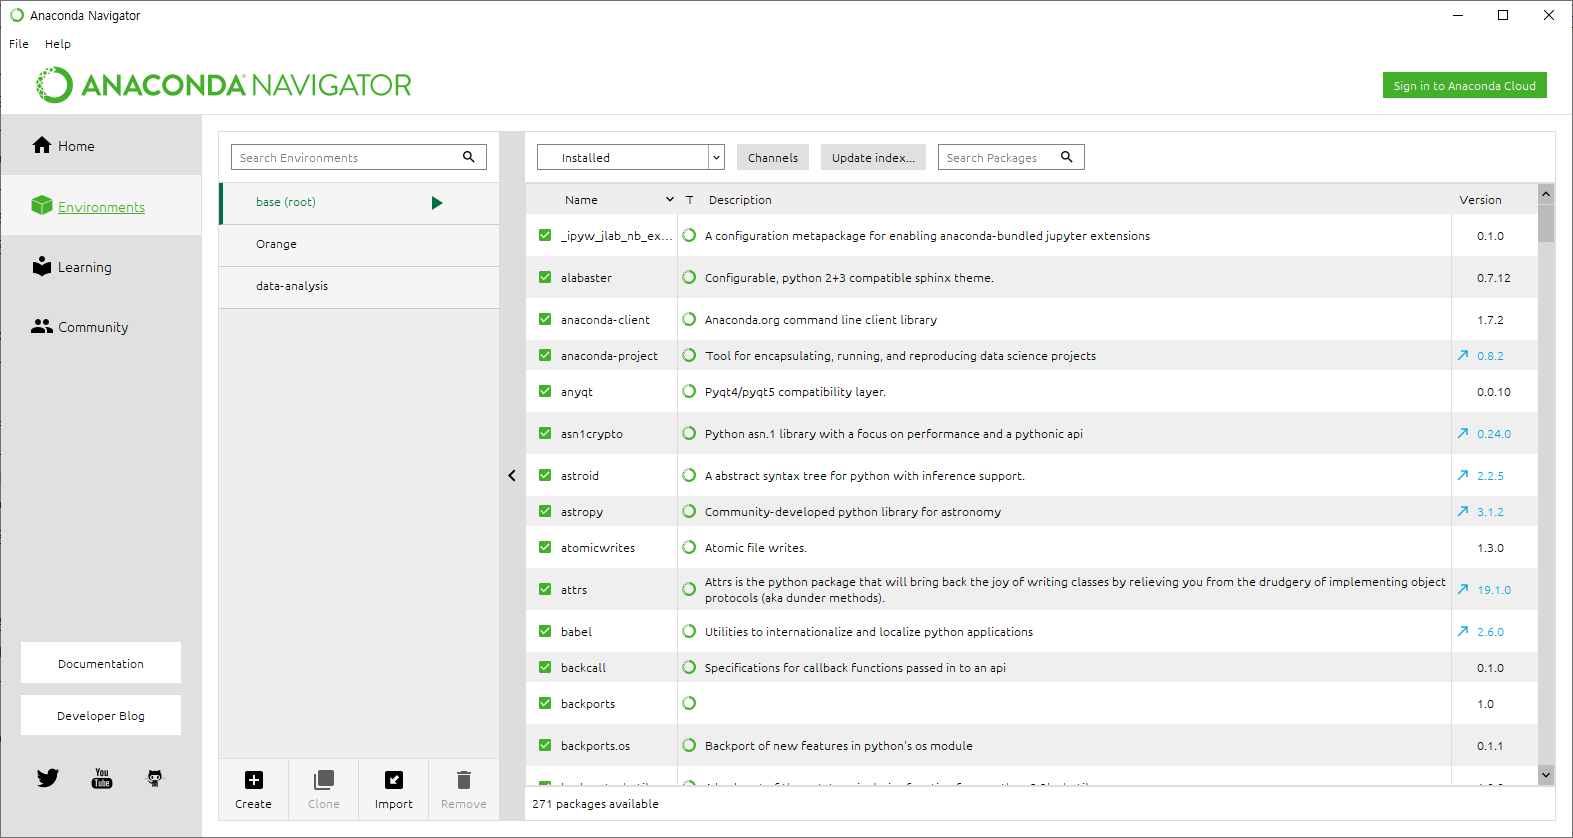Click the Channels button
The image size is (1573, 838).
tap(773, 157)
